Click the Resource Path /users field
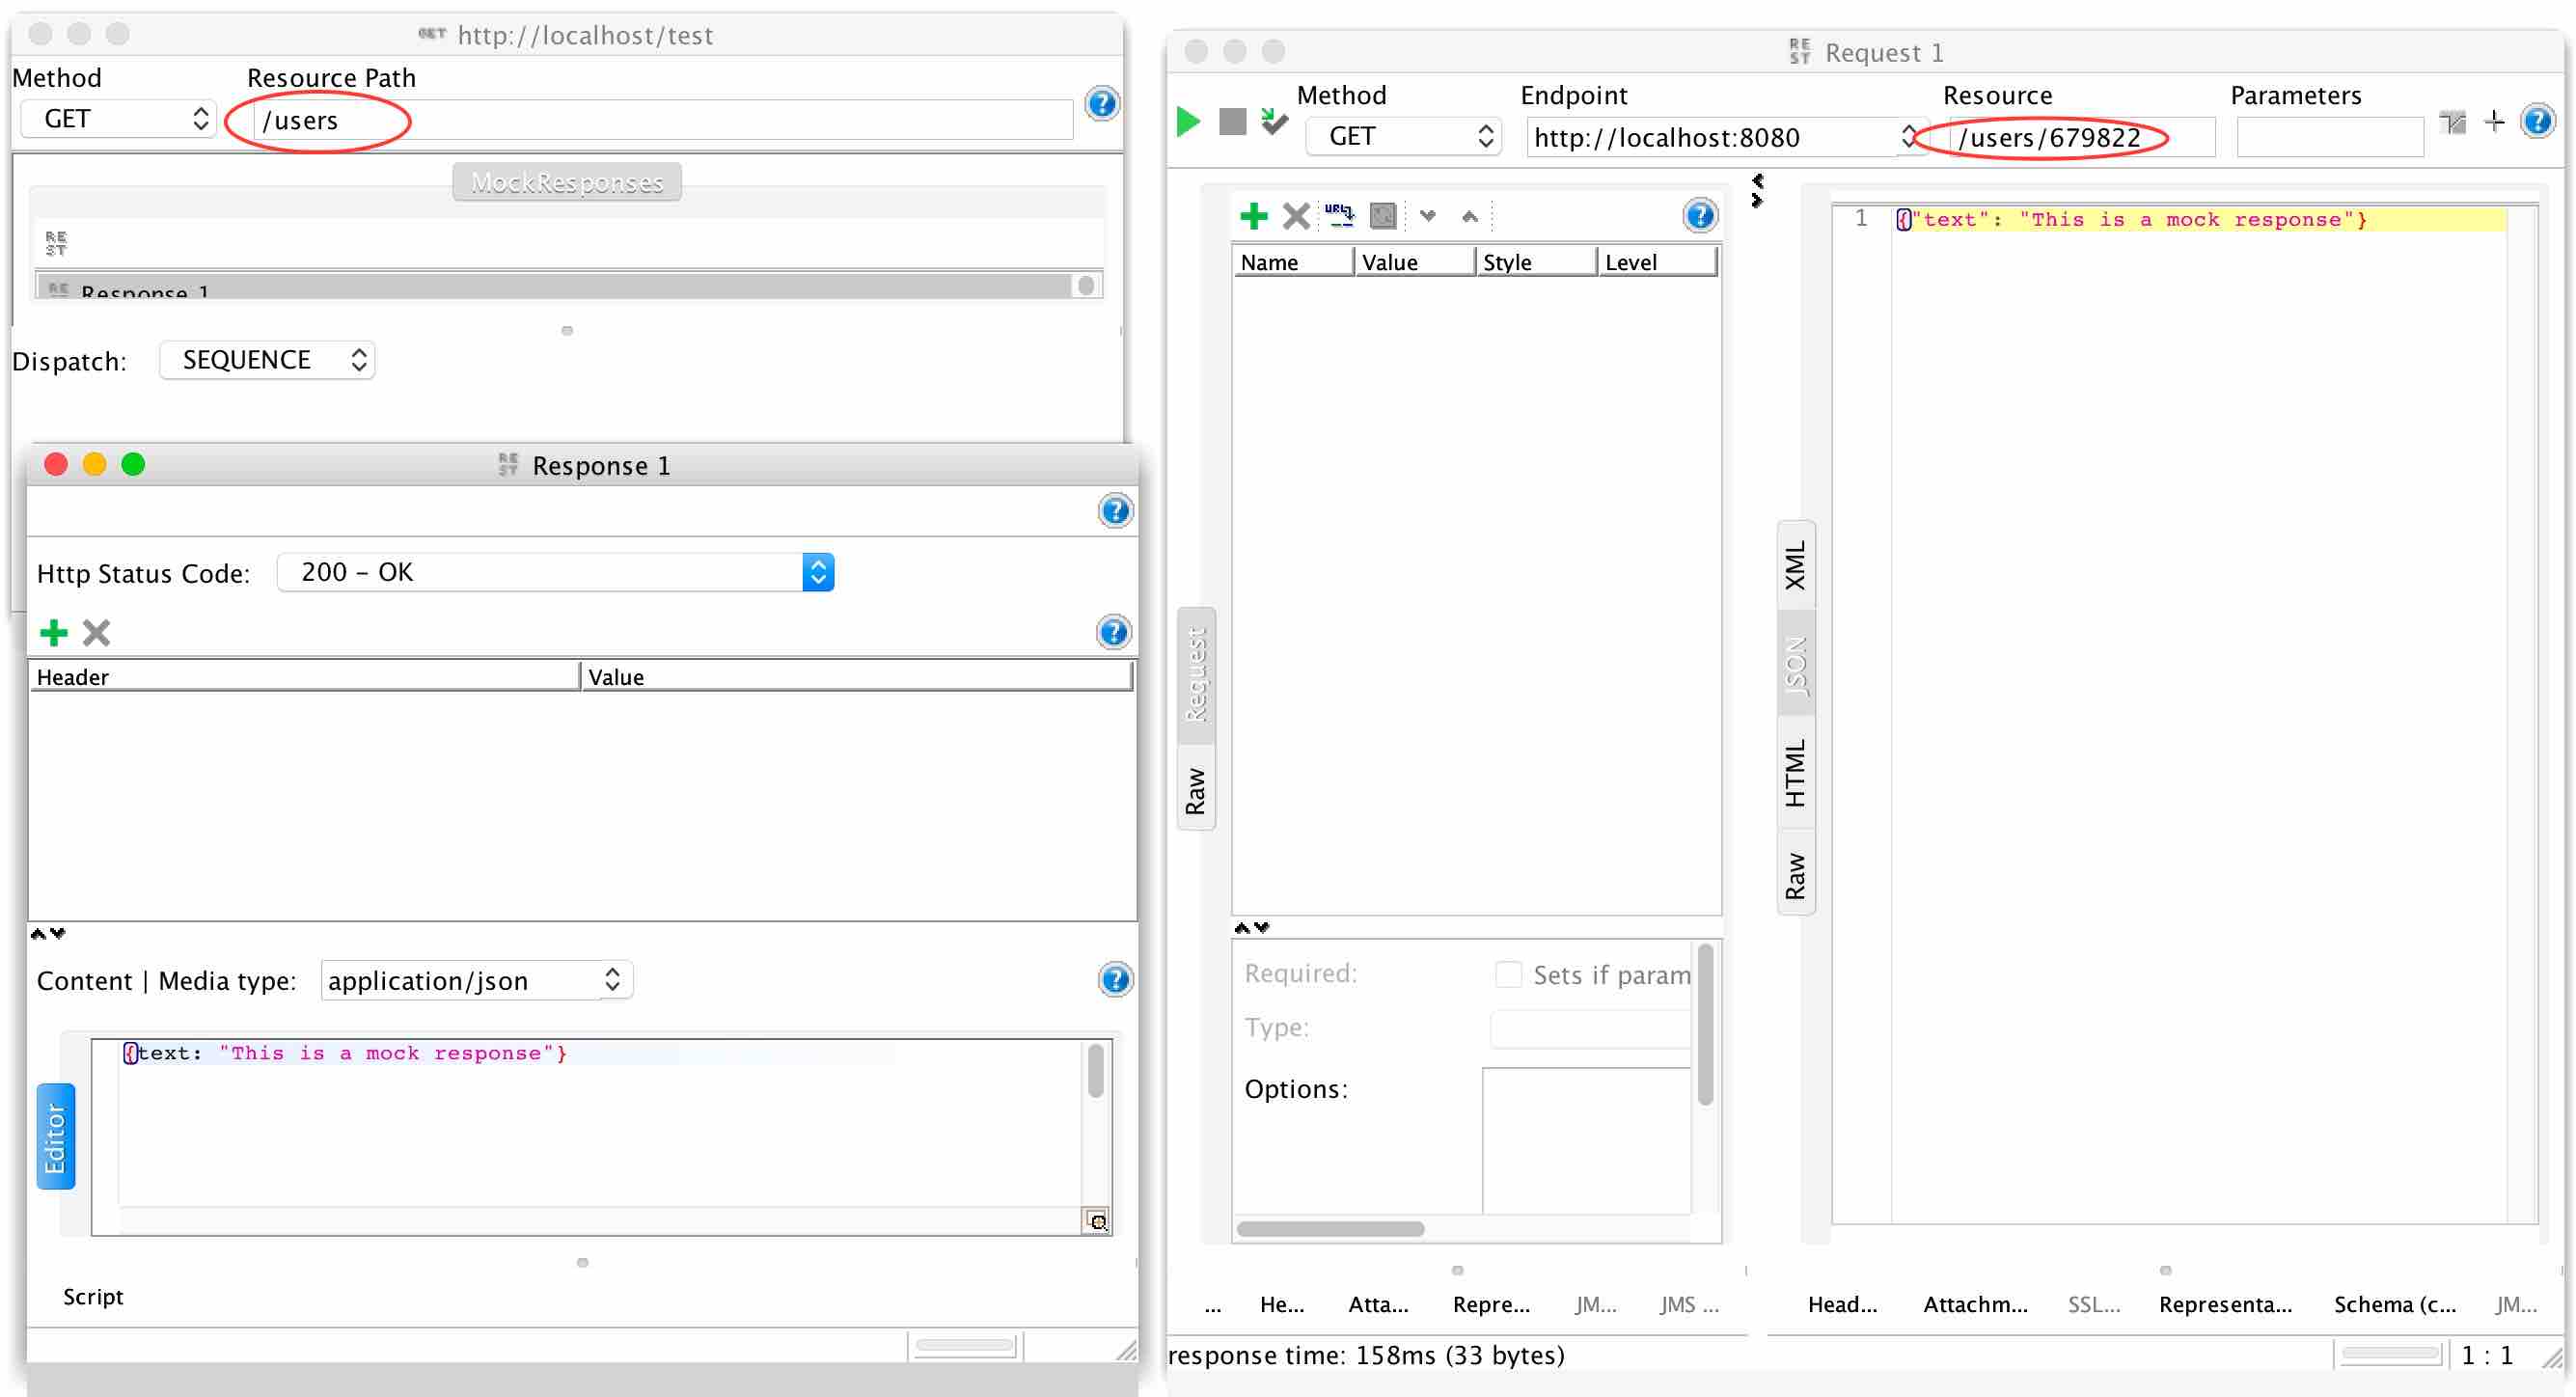Screen dimensions: 2576x1397 coord(663,120)
